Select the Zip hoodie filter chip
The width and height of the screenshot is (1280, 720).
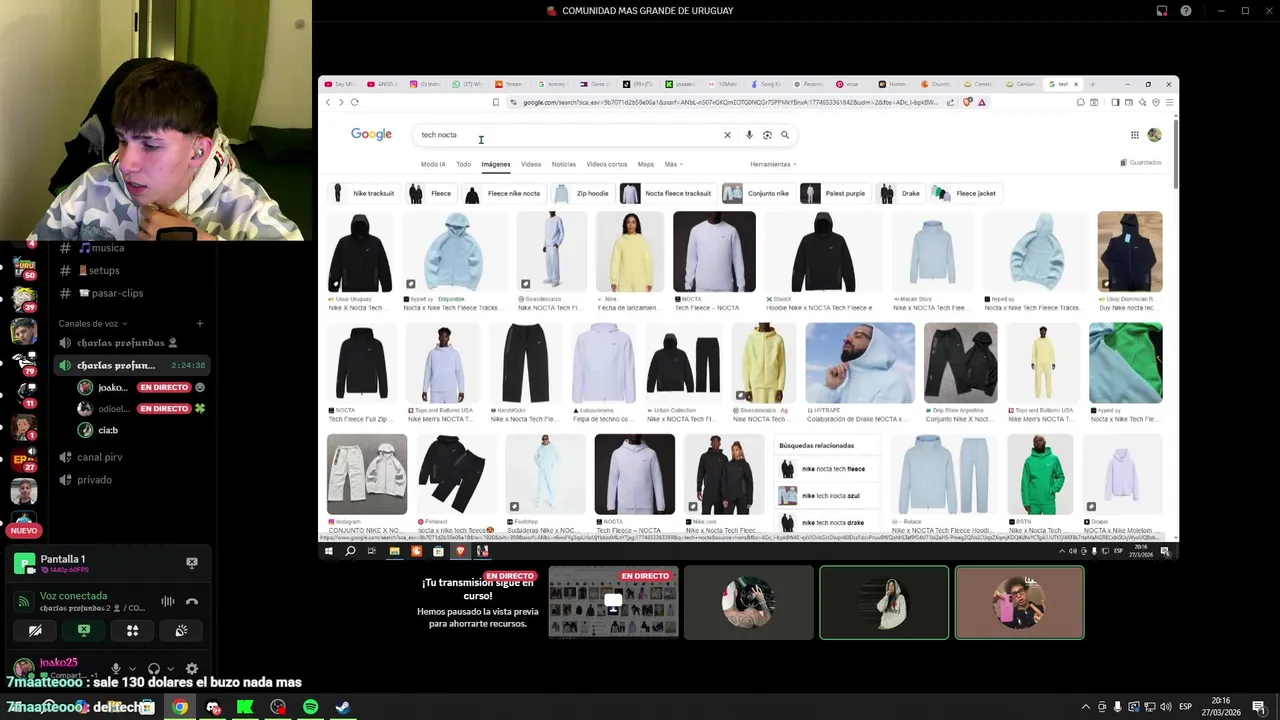tap(582, 193)
